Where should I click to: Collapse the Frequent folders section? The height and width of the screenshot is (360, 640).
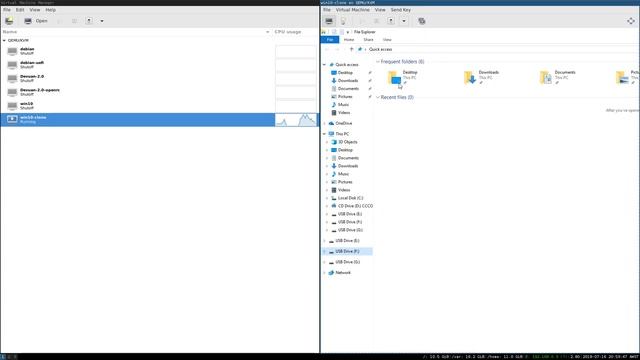[378, 62]
